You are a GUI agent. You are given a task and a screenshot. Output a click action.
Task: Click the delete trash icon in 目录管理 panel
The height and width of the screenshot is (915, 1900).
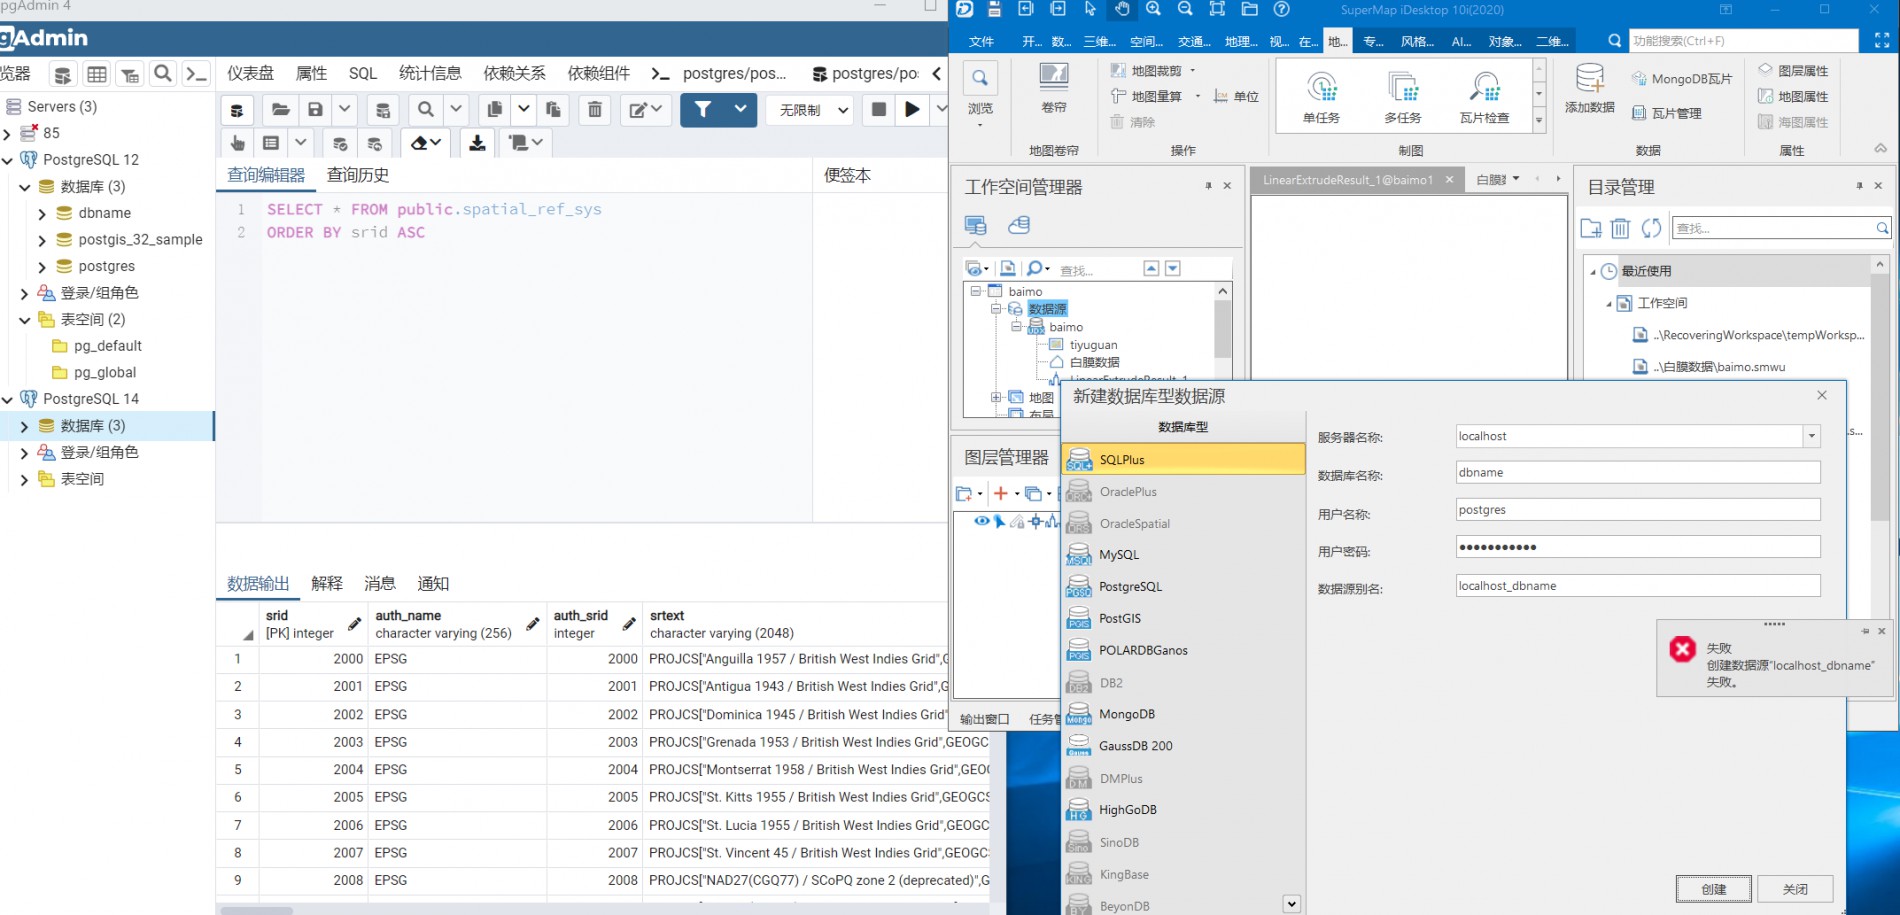(x=1621, y=228)
